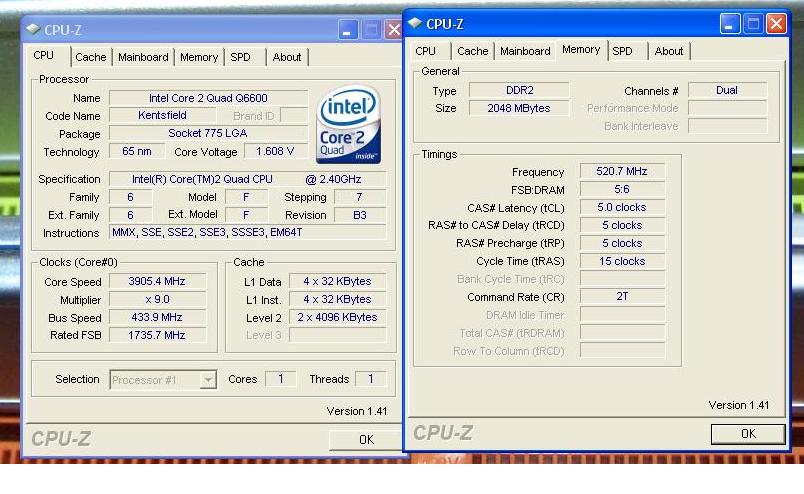The width and height of the screenshot is (804, 494).
Task: Click the Specification field showing @ 2.40GHz
Action: pos(247,179)
